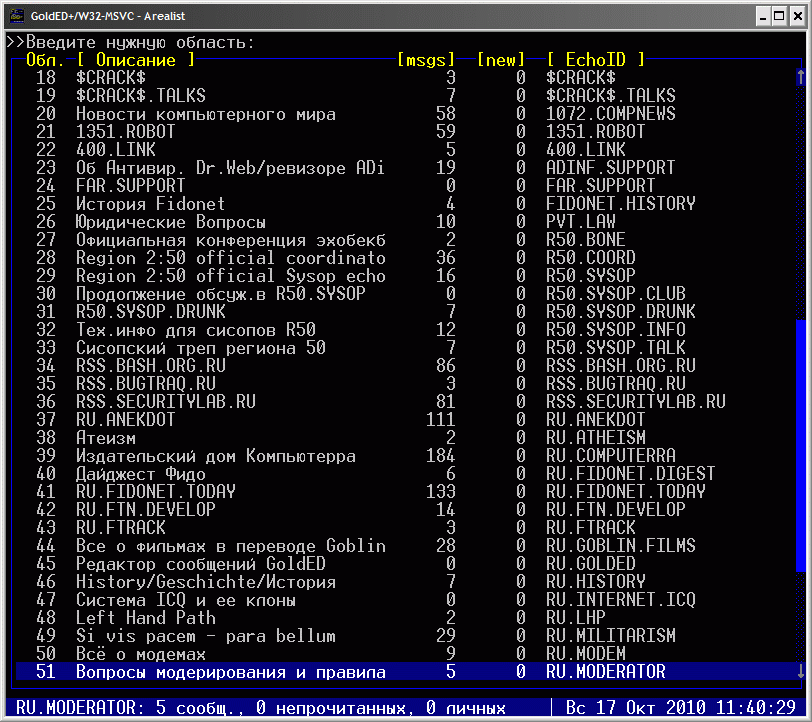Maximize the GoldED window
This screenshot has height=722, width=812.
click(779, 16)
